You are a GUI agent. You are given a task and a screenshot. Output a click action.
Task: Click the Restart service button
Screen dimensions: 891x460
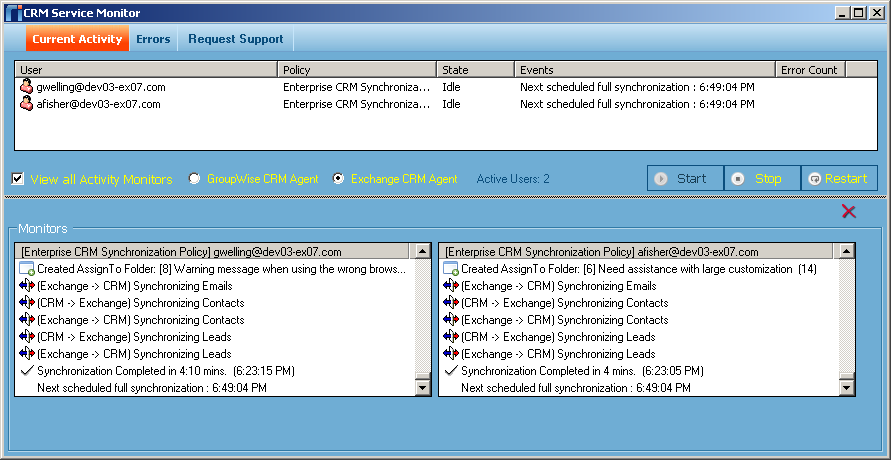pos(839,178)
